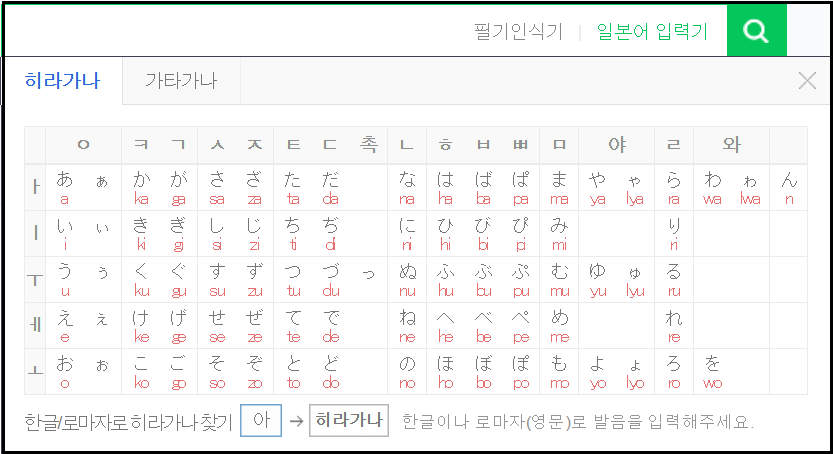Image resolution: width=833 pixels, height=454 pixels.
Task: Insert hiragana だ (da)
Action: coord(330,187)
